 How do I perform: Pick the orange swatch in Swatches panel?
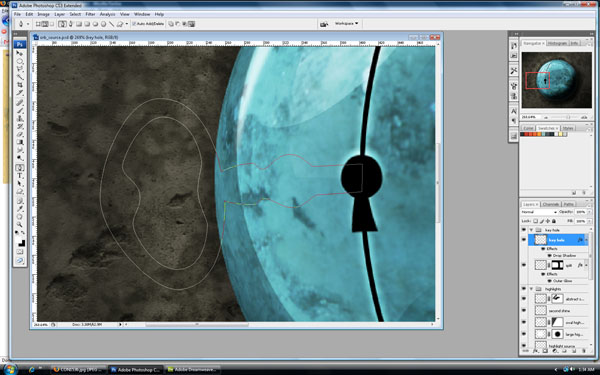[539, 134]
